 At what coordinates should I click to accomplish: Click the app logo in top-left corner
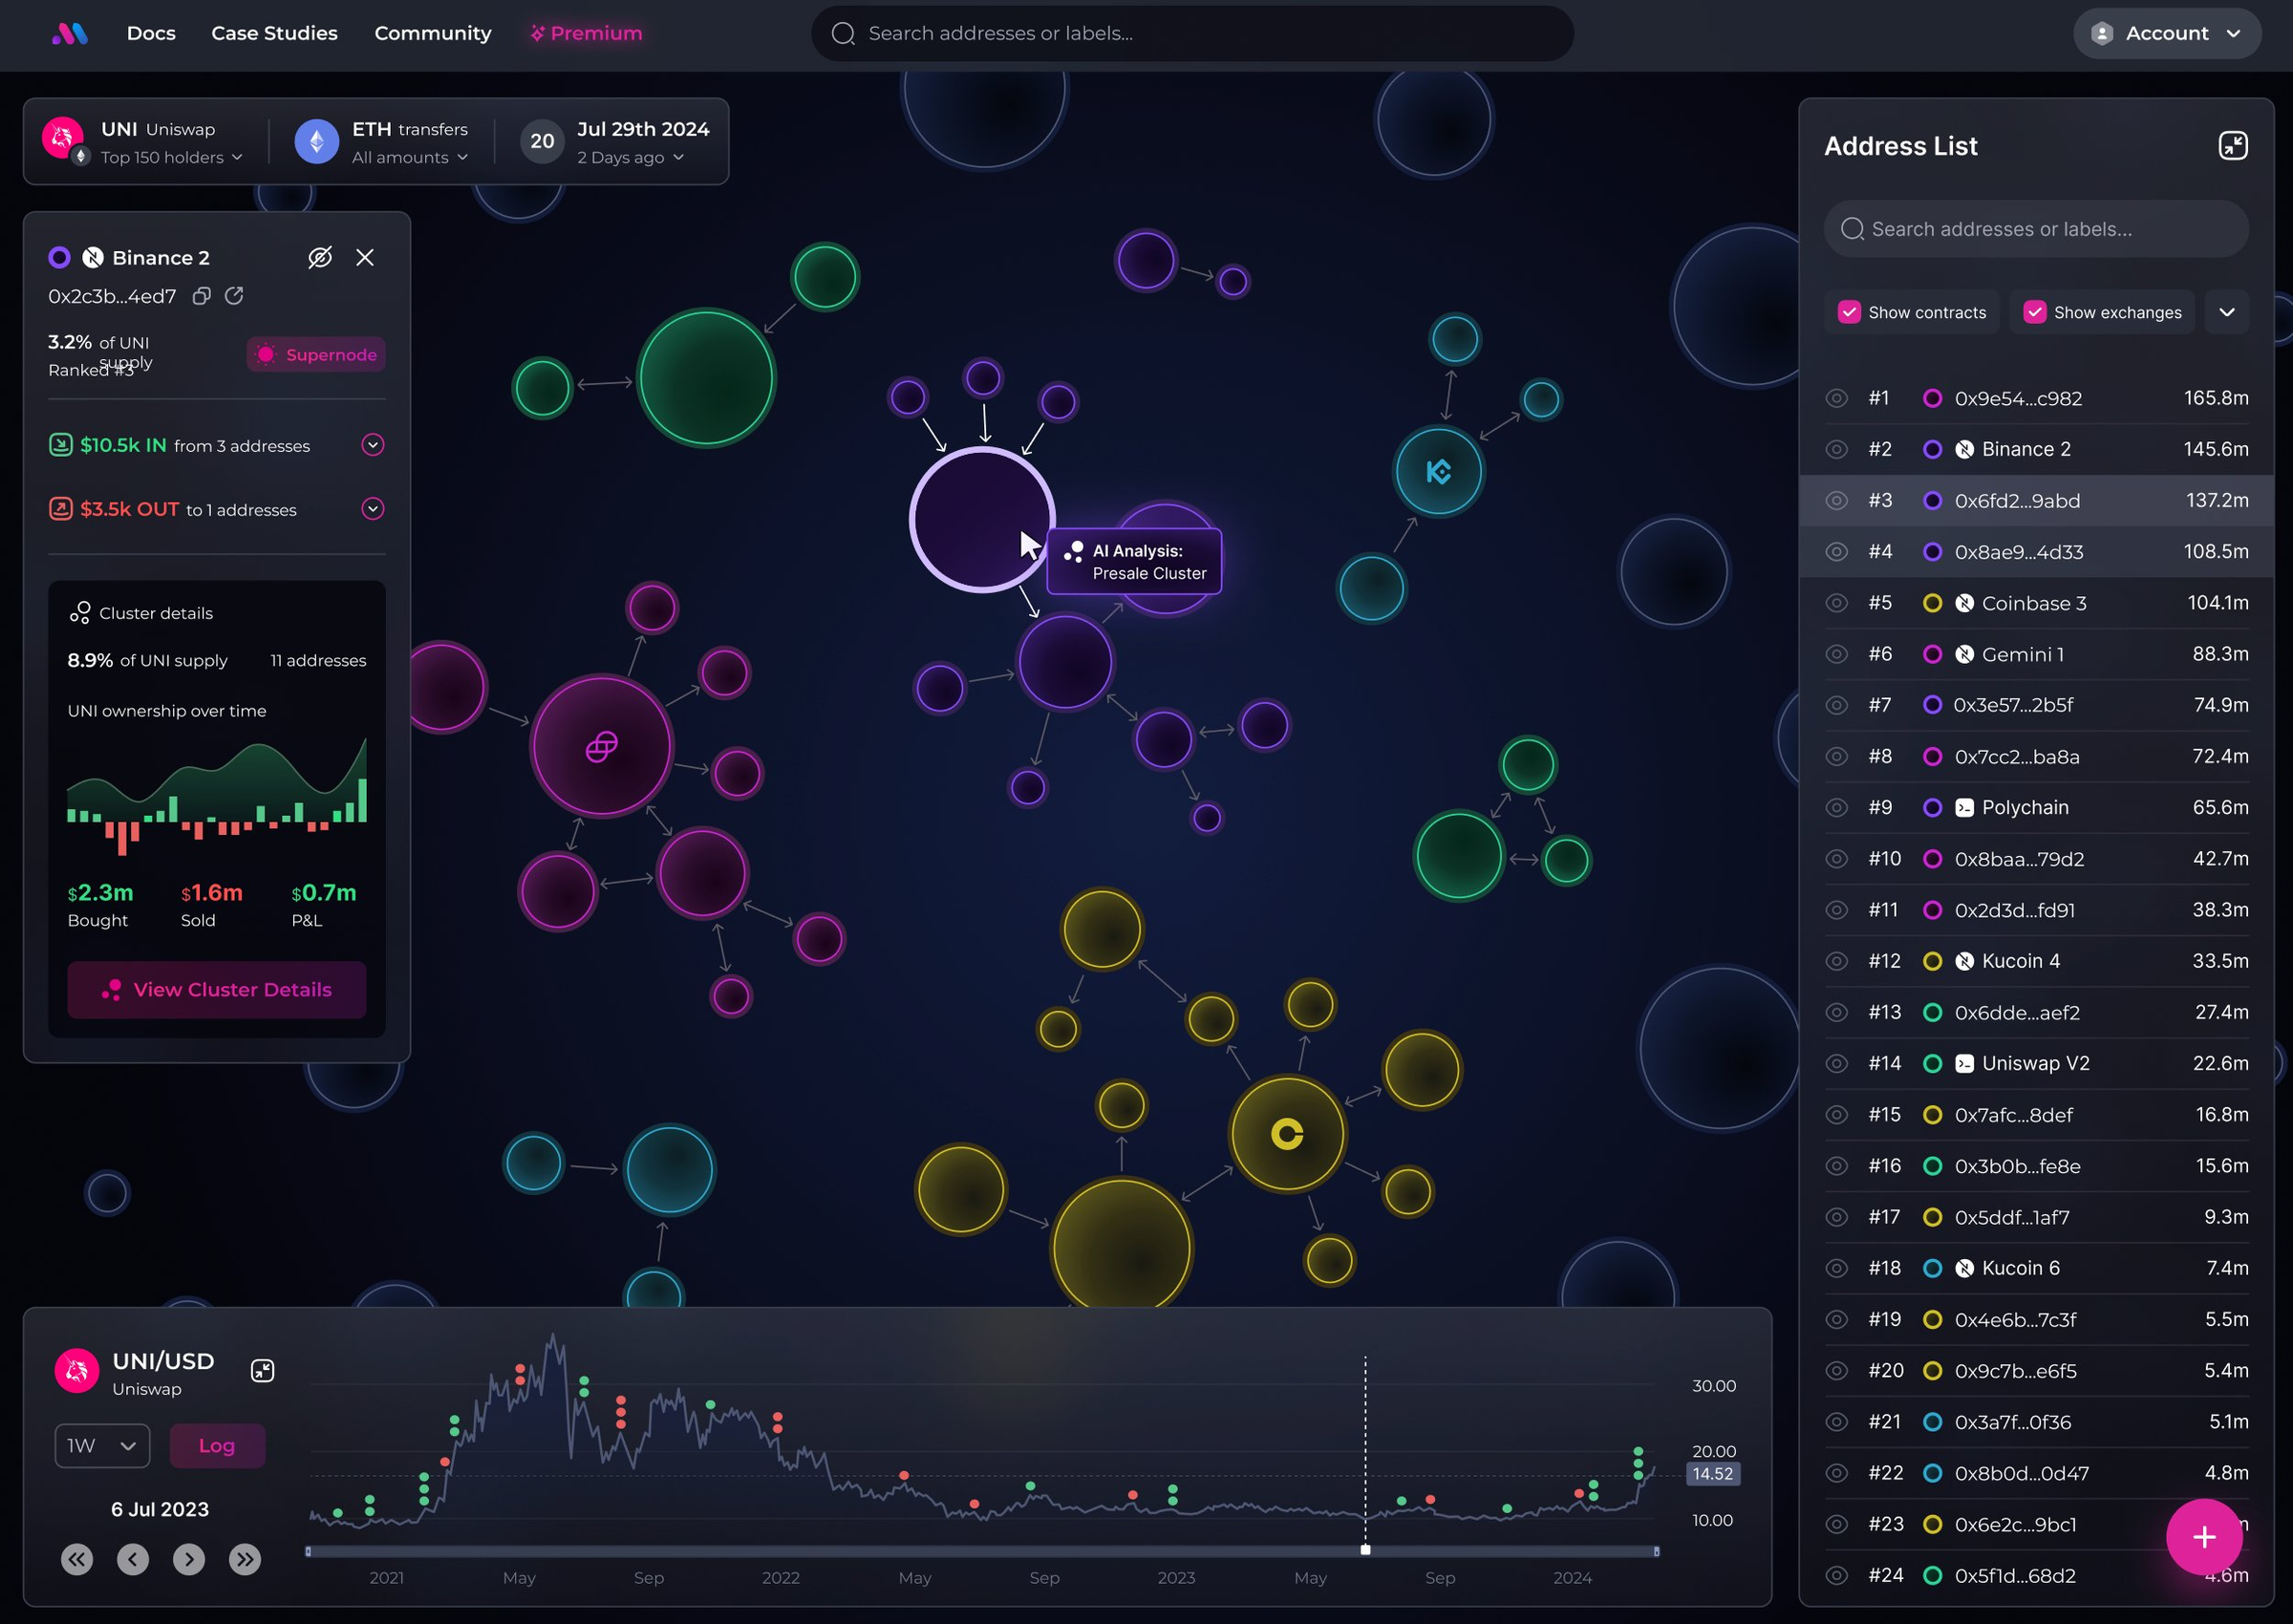[x=69, y=33]
